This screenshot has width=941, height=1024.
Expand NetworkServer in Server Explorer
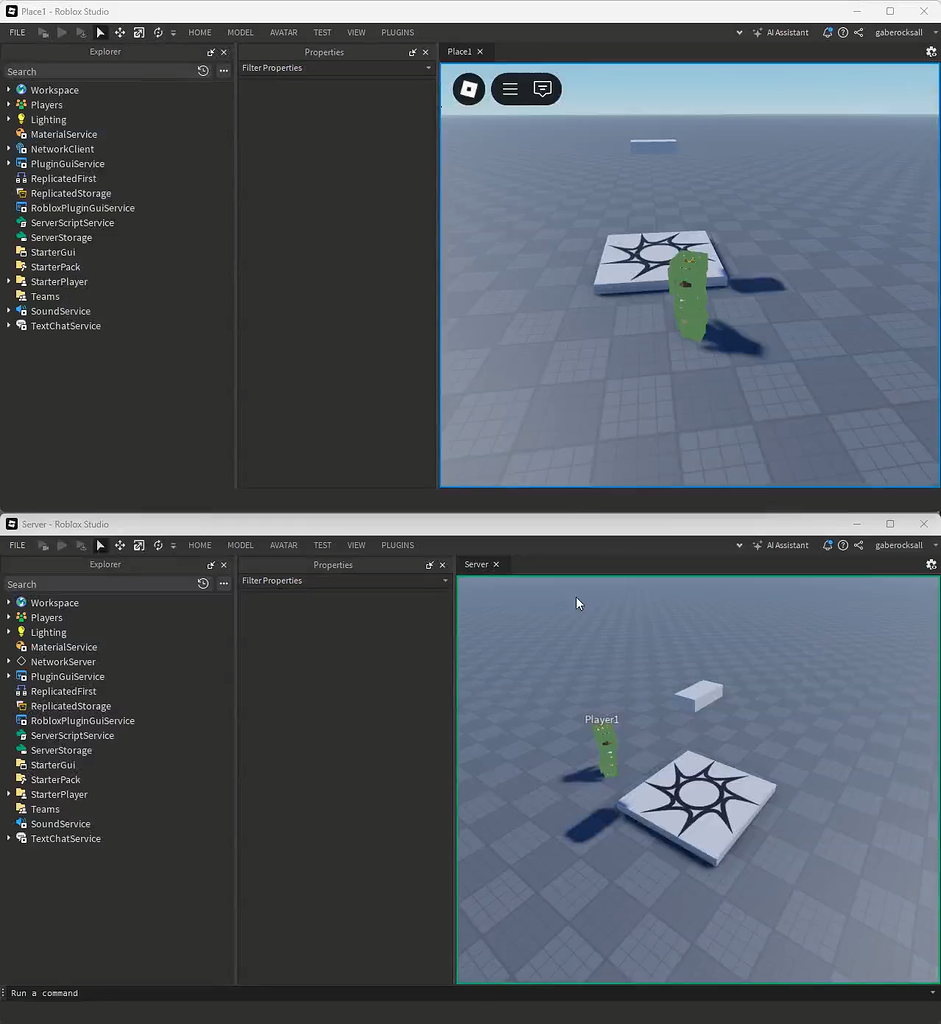click(x=8, y=662)
